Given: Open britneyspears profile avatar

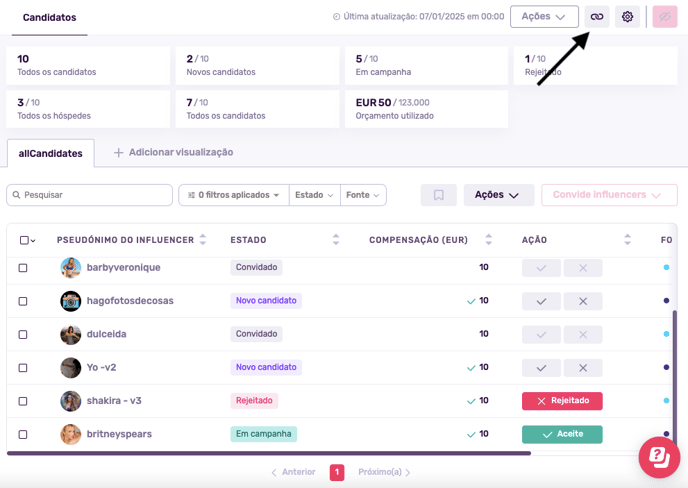Looking at the screenshot, I should click(x=71, y=434).
